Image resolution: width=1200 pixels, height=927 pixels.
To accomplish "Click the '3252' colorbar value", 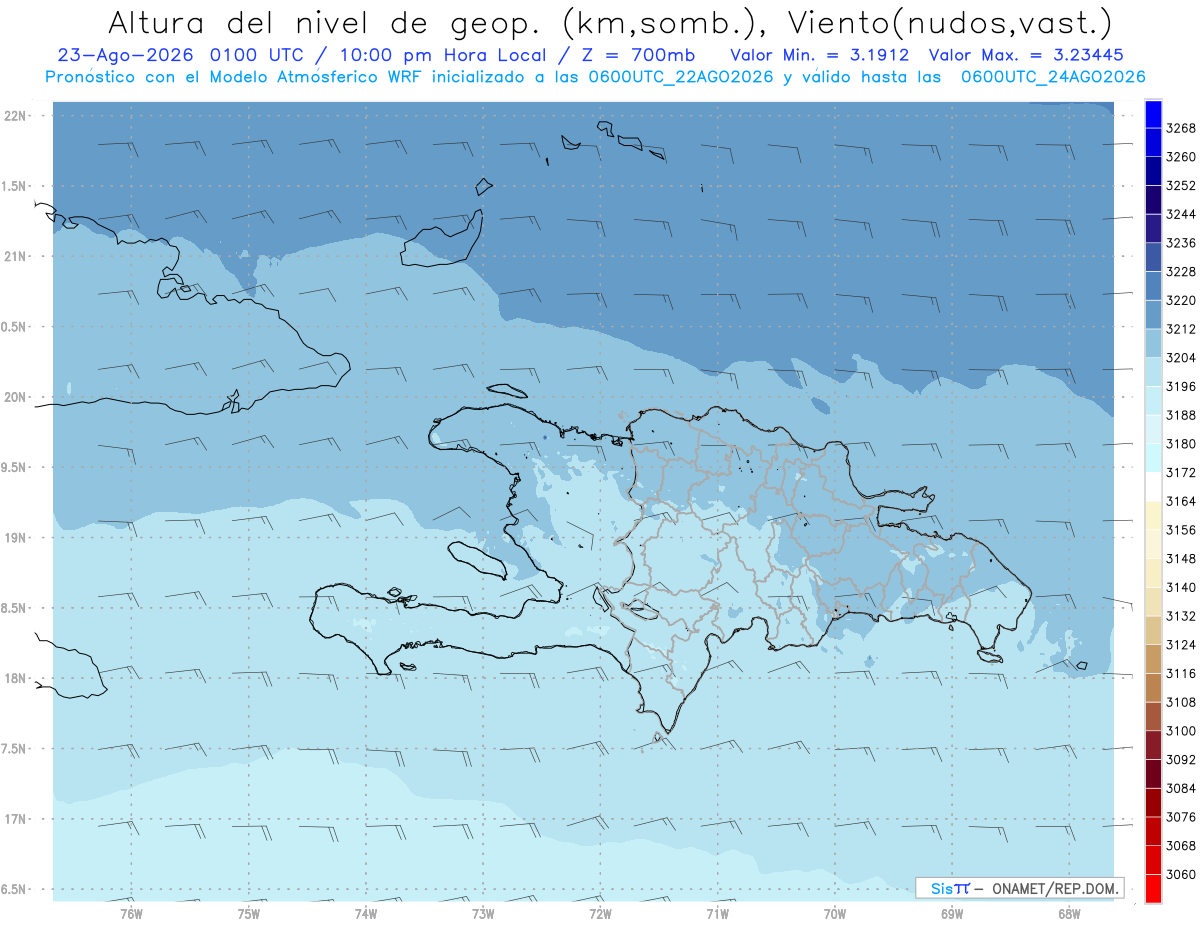I will tap(1181, 186).
